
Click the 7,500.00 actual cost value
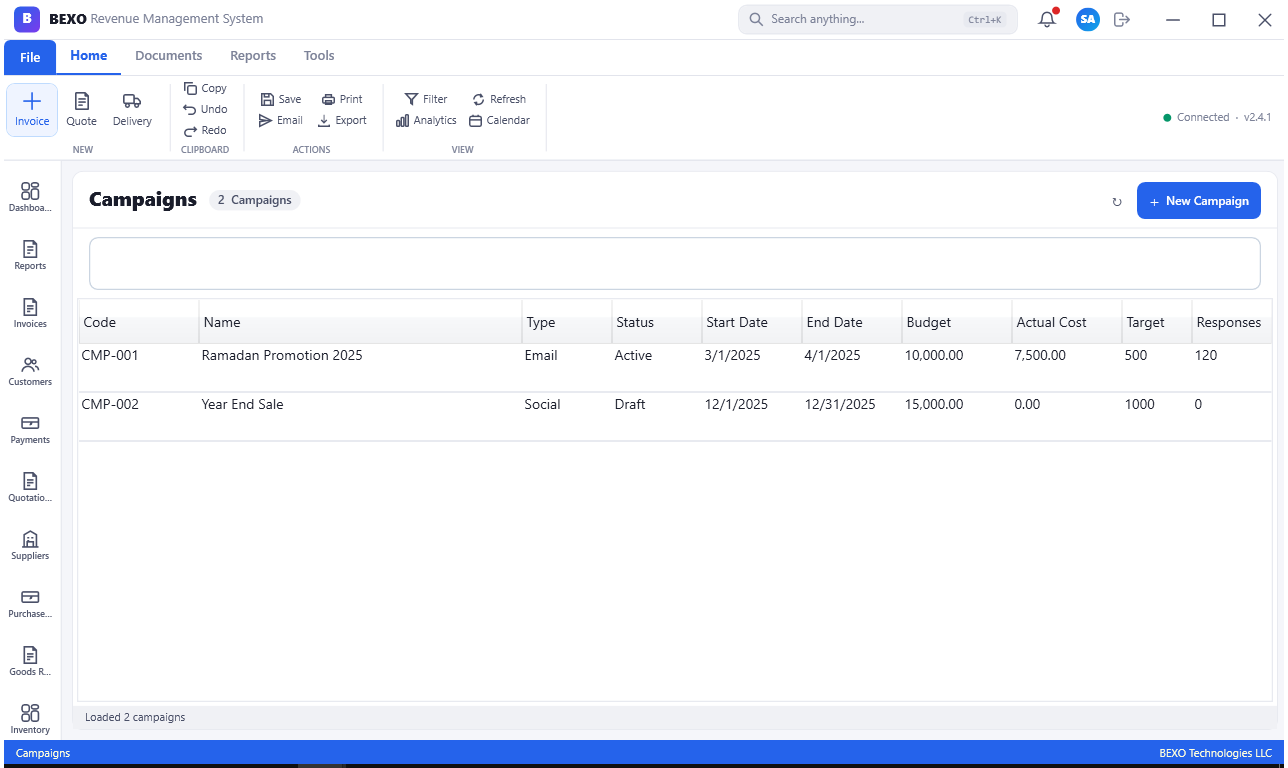[1040, 356]
